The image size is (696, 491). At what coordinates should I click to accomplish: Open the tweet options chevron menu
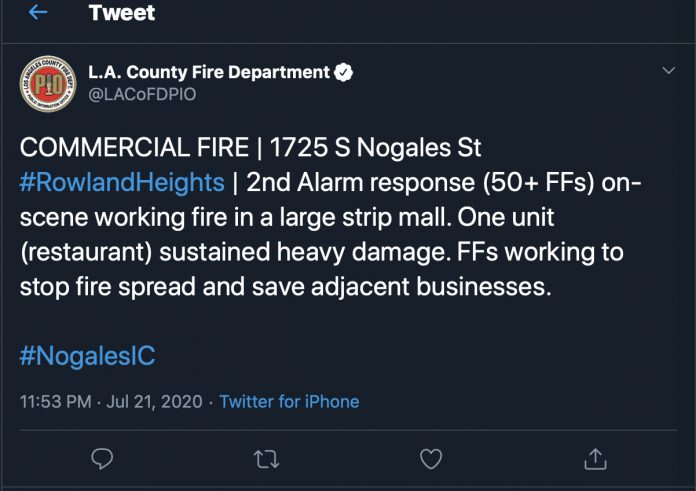[x=668, y=71]
